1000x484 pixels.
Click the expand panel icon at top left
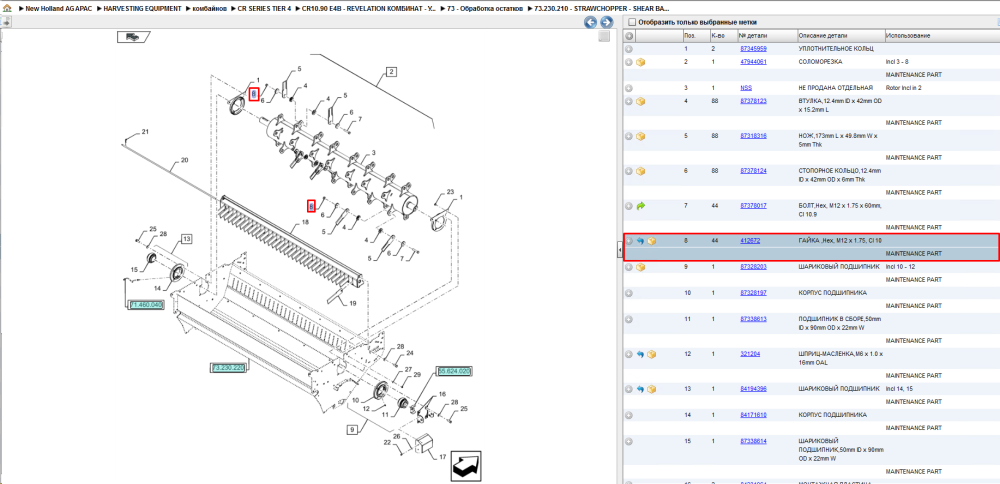(6, 22)
